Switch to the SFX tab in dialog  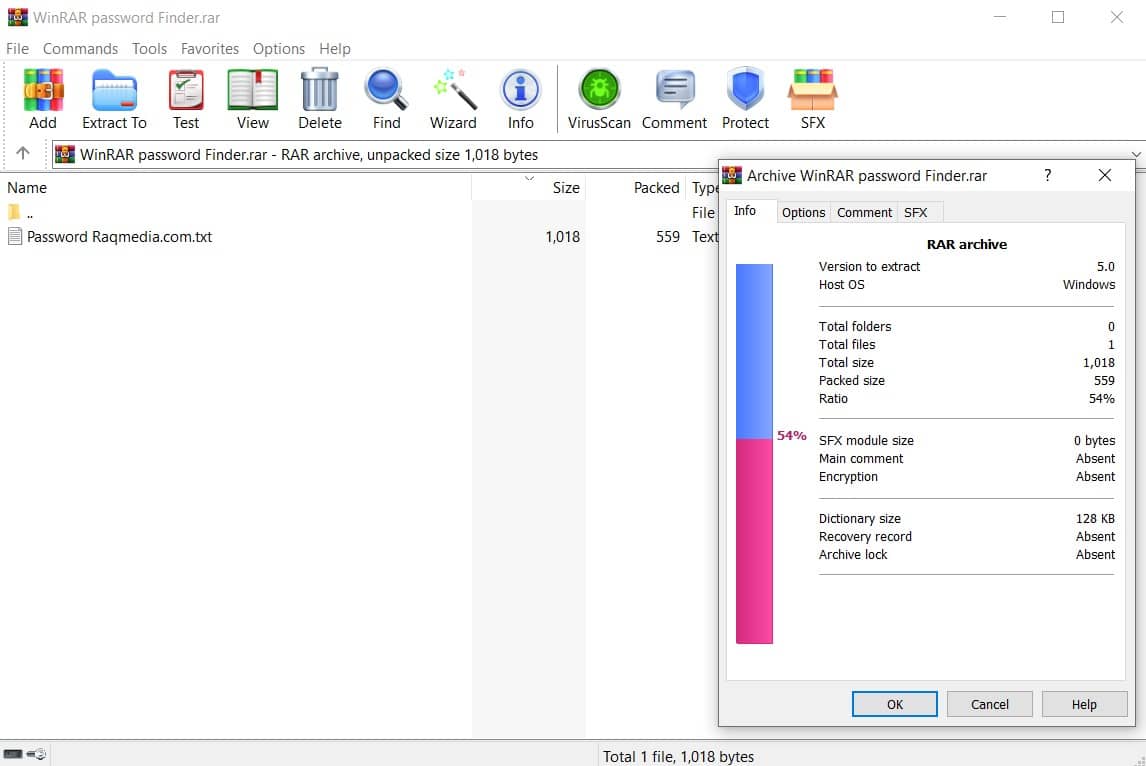(917, 212)
